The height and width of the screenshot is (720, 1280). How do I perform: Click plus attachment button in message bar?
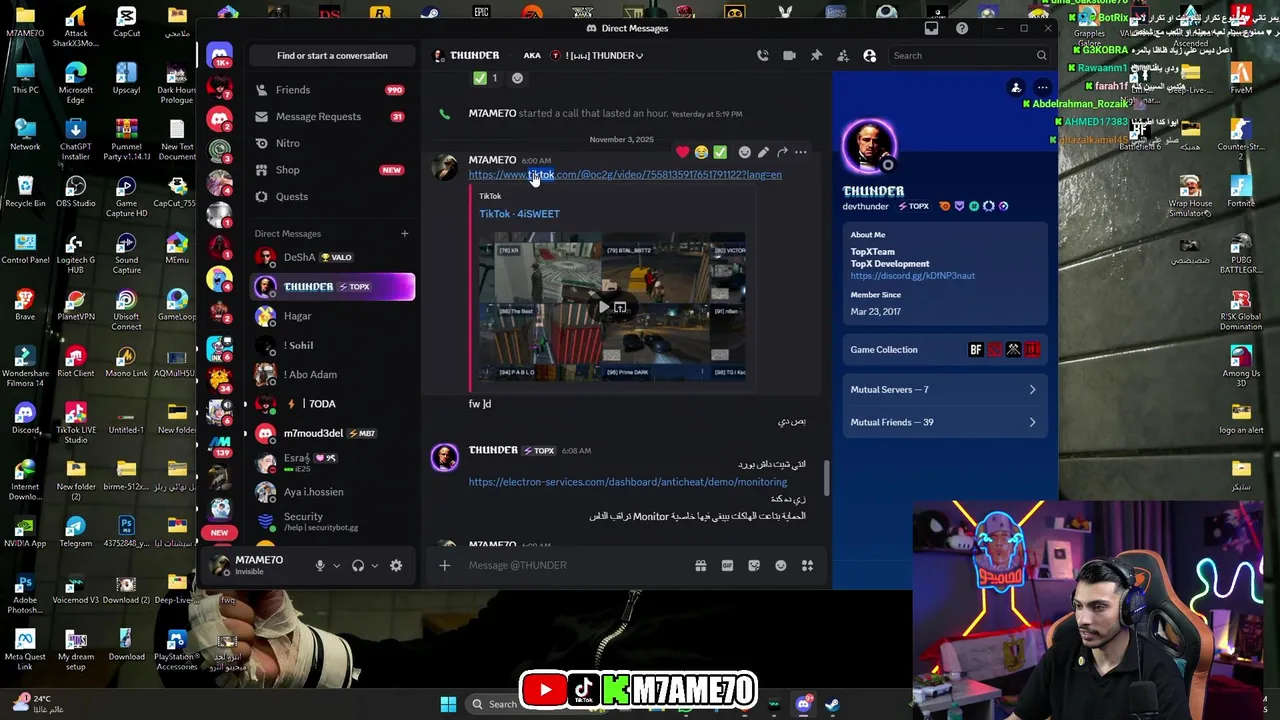pyautogui.click(x=444, y=565)
